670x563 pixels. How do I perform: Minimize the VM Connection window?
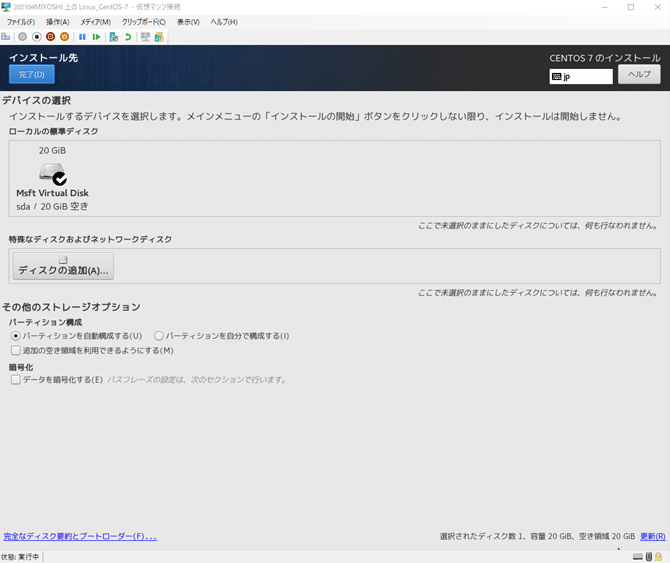(605, 7)
